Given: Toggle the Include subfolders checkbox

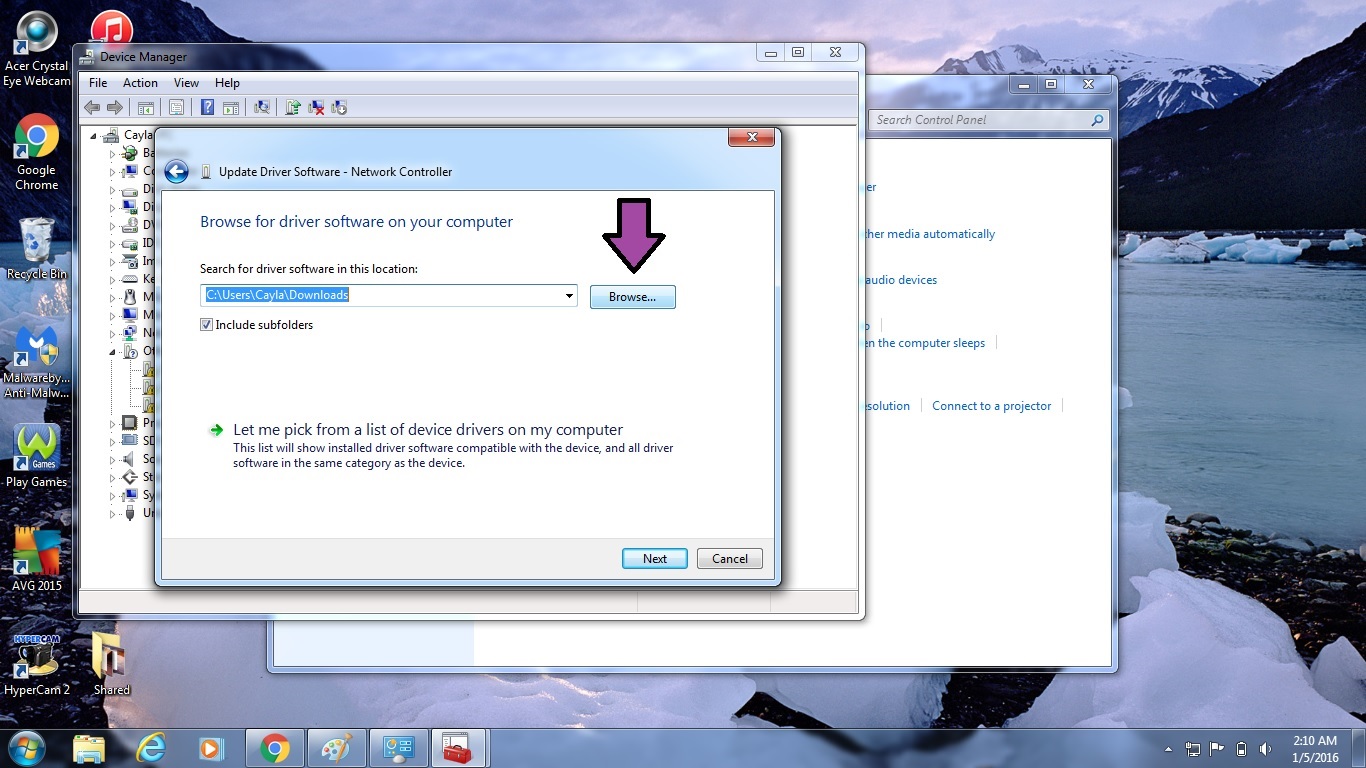Looking at the screenshot, I should (x=207, y=325).
